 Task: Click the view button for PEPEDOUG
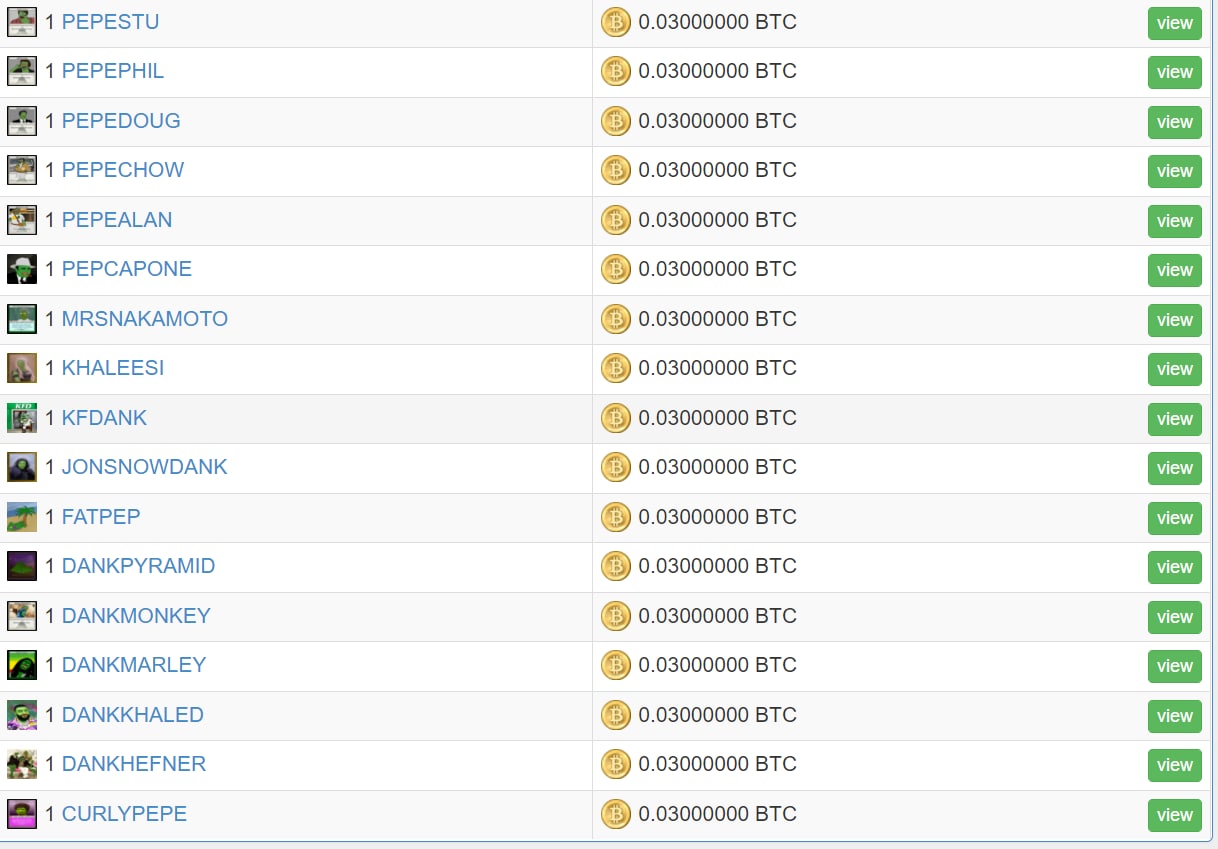point(1175,122)
